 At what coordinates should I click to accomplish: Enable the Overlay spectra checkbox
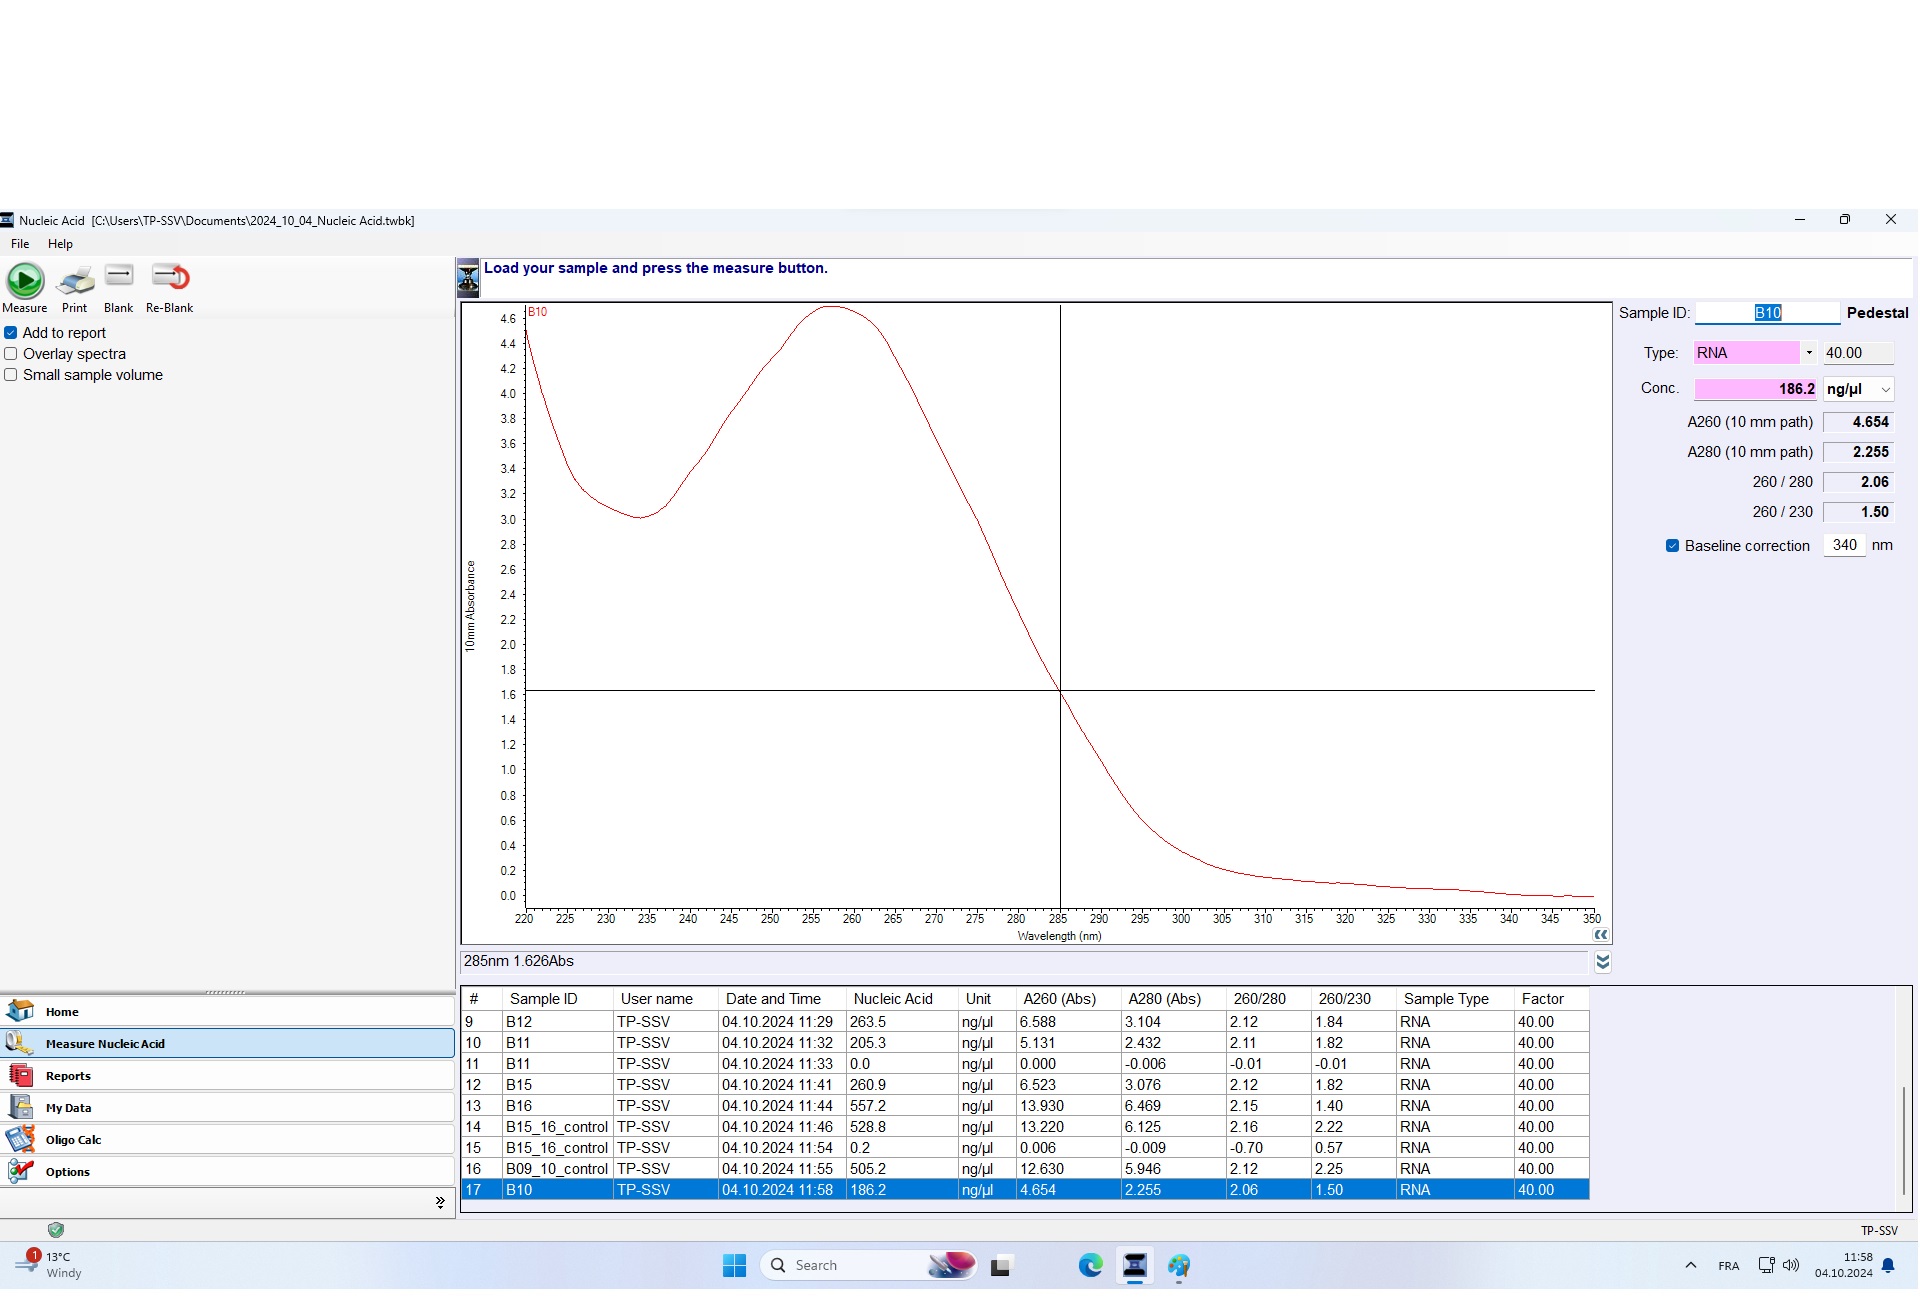point(11,354)
